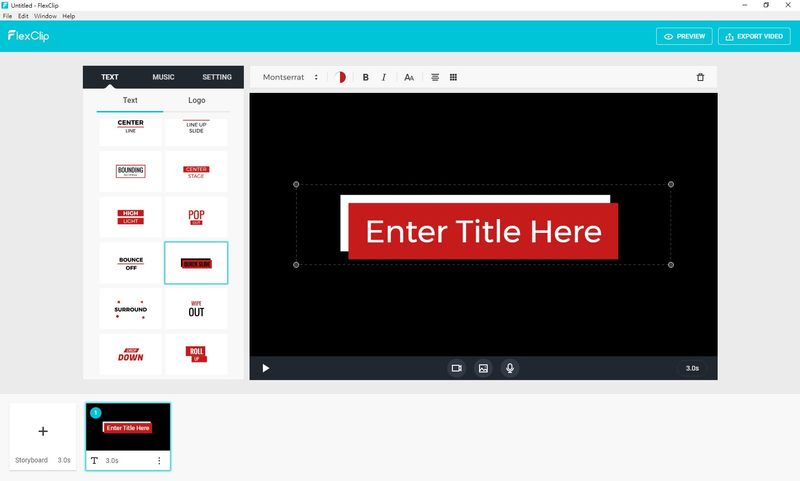Delete the selected text with trash icon
Viewport: 800px width, 481px height.
coord(700,78)
